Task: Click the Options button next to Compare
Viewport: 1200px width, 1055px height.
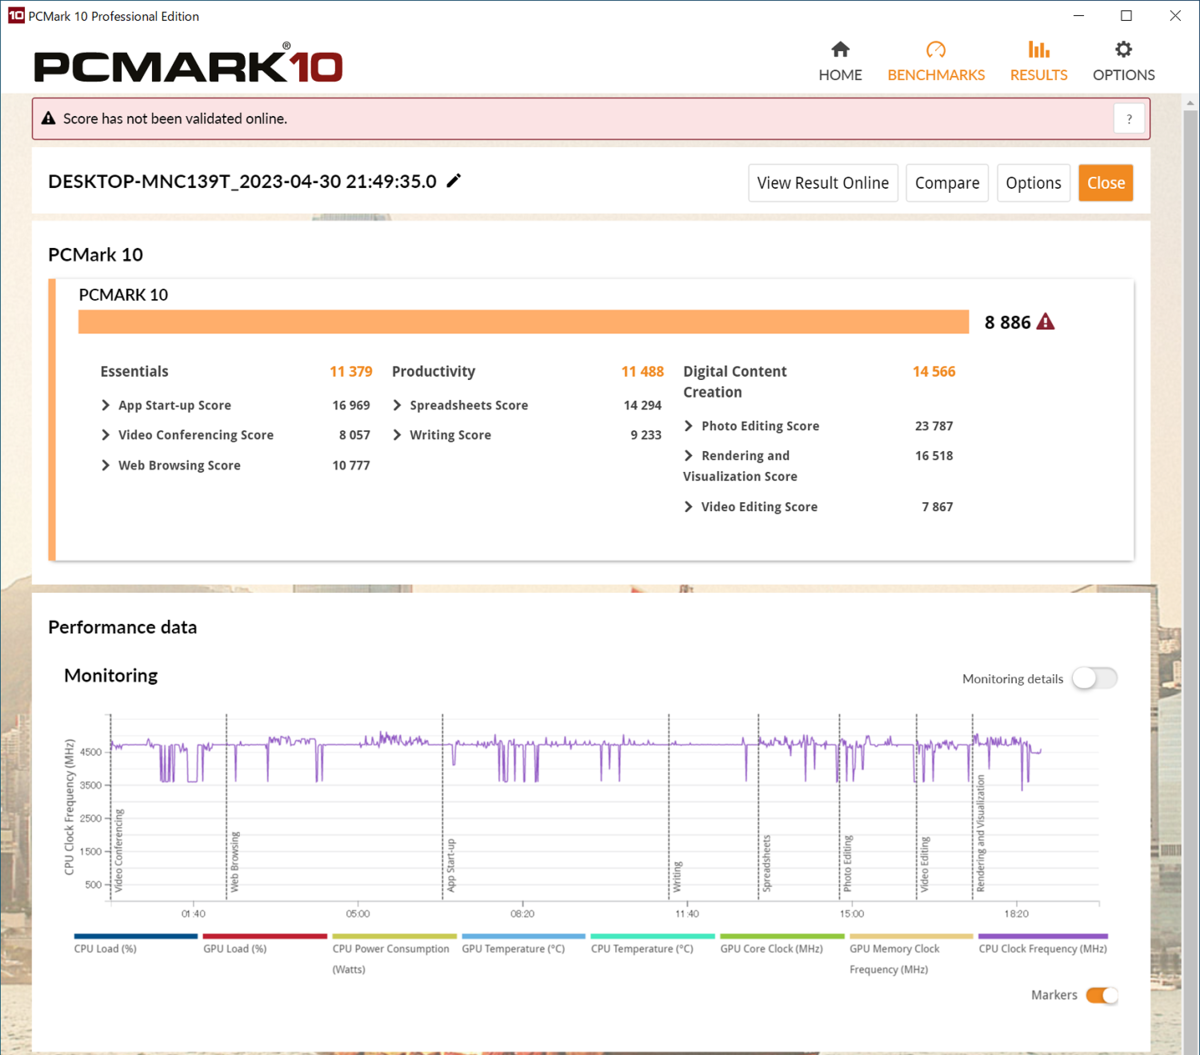Action: point(1033,183)
